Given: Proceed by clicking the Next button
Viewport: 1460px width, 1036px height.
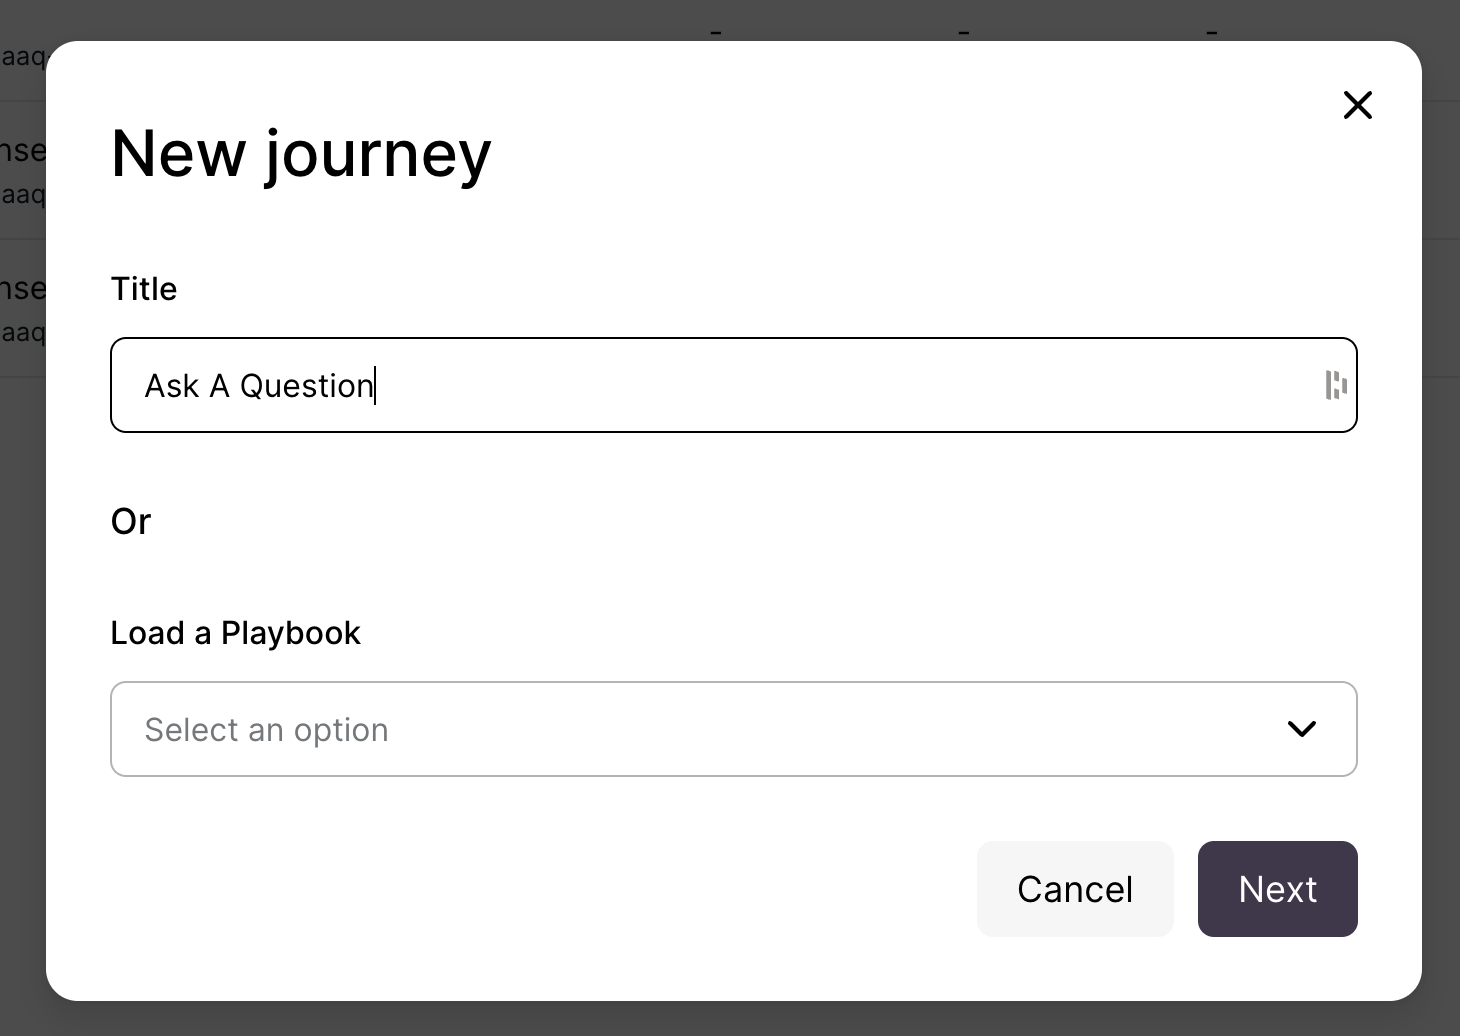Looking at the screenshot, I should [x=1277, y=889].
